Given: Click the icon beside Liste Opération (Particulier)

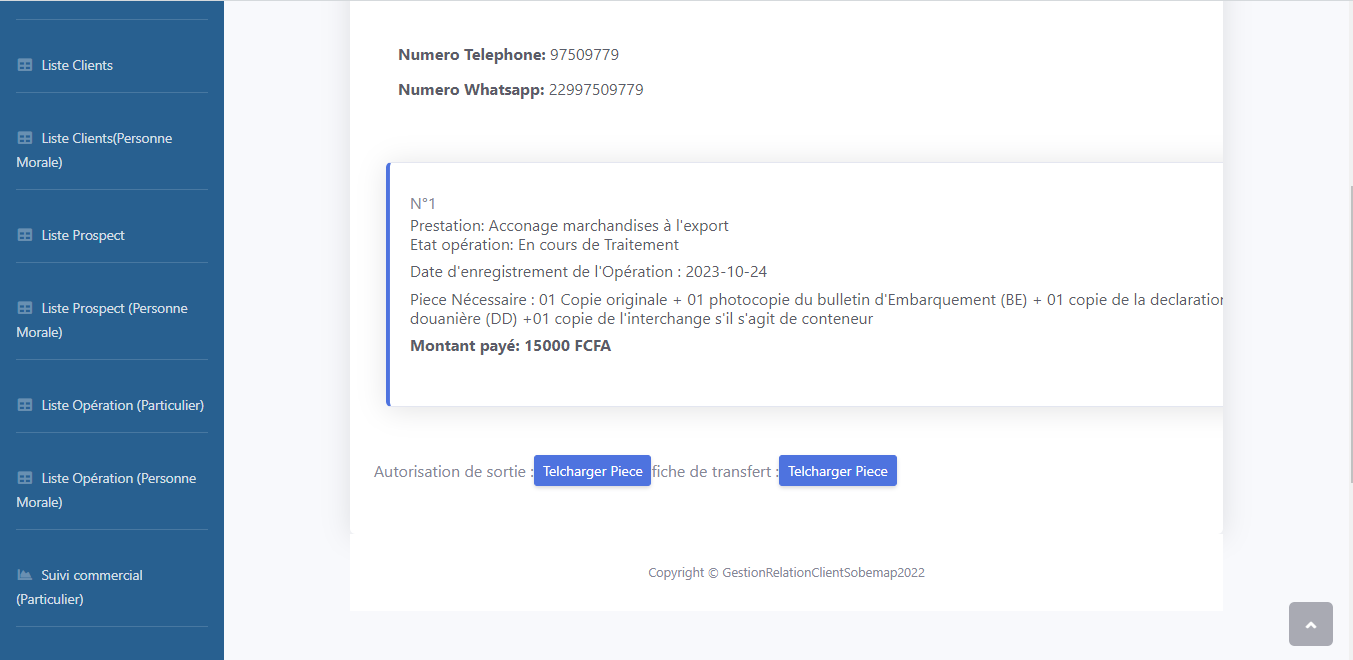Looking at the screenshot, I should click(25, 405).
